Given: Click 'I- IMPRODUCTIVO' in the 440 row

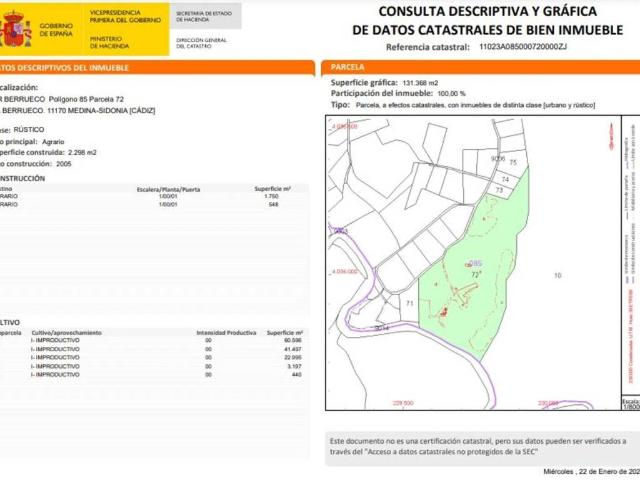Looking at the screenshot, I should (x=55, y=374).
